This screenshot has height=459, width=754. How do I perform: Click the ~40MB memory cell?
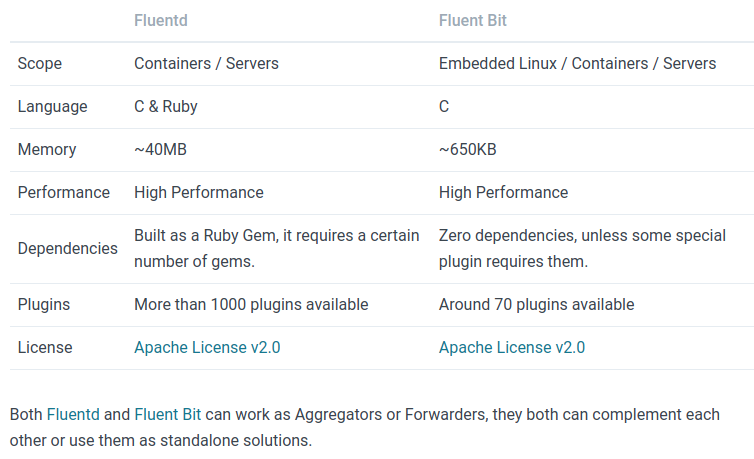point(160,149)
